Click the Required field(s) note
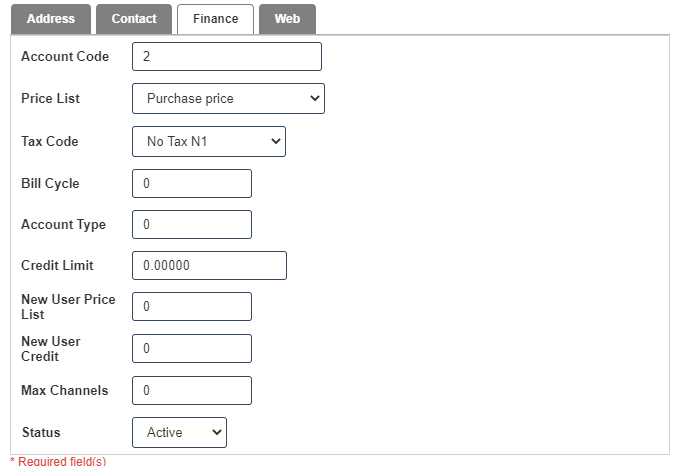This screenshot has width=680, height=466. pyautogui.click(x=58, y=461)
